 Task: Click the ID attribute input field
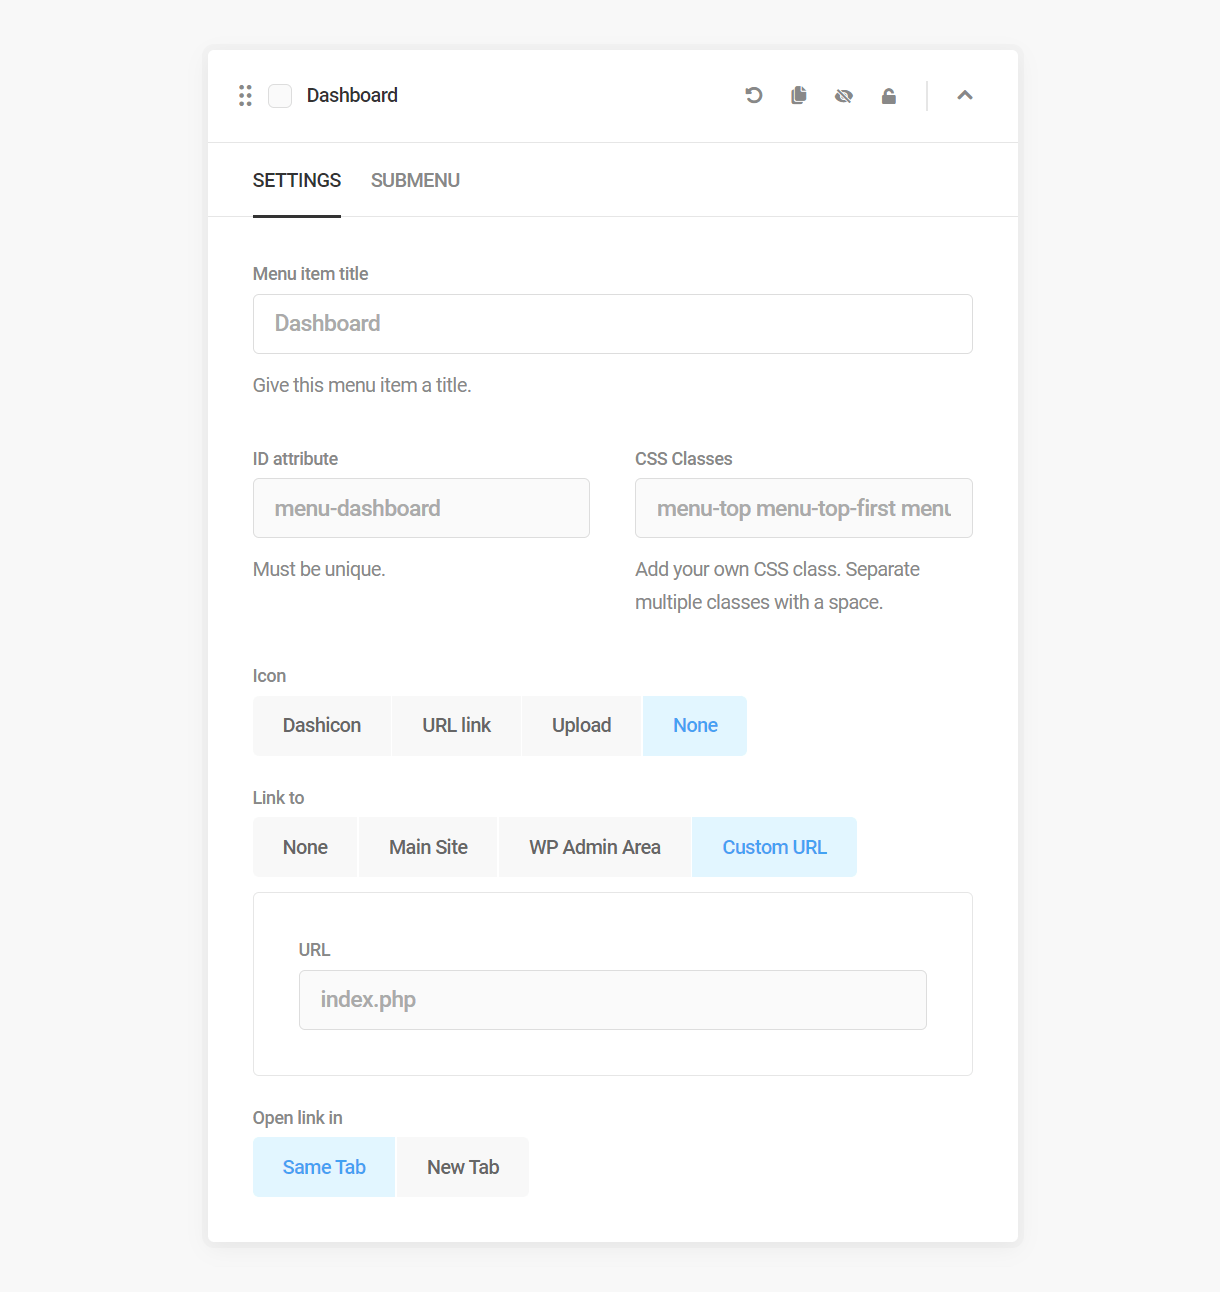(x=421, y=508)
